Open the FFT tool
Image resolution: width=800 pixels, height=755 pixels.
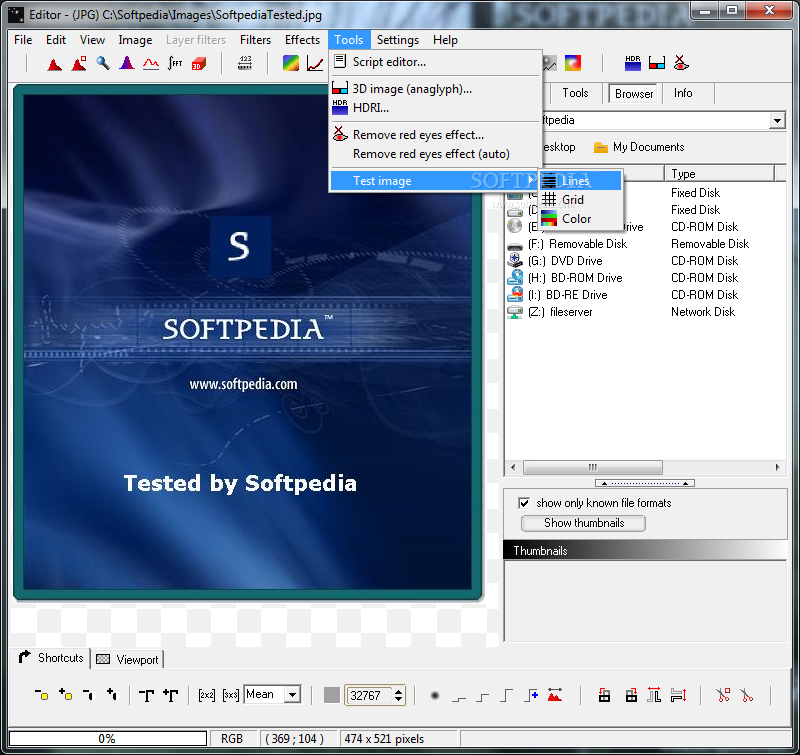click(175, 63)
